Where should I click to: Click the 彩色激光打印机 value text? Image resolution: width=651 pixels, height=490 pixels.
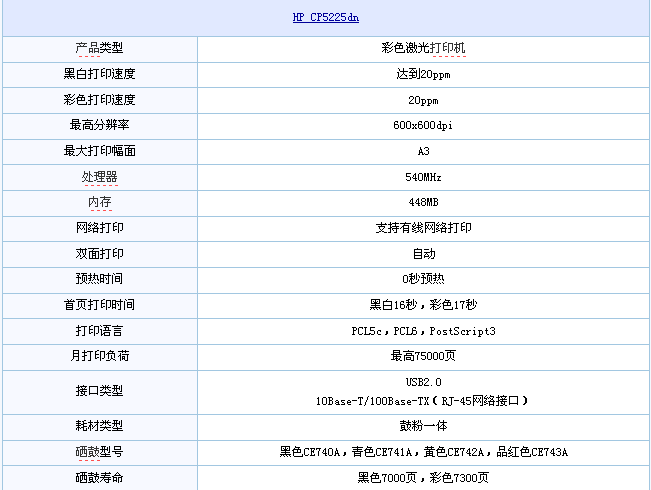pyautogui.click(x=423, y=48)
